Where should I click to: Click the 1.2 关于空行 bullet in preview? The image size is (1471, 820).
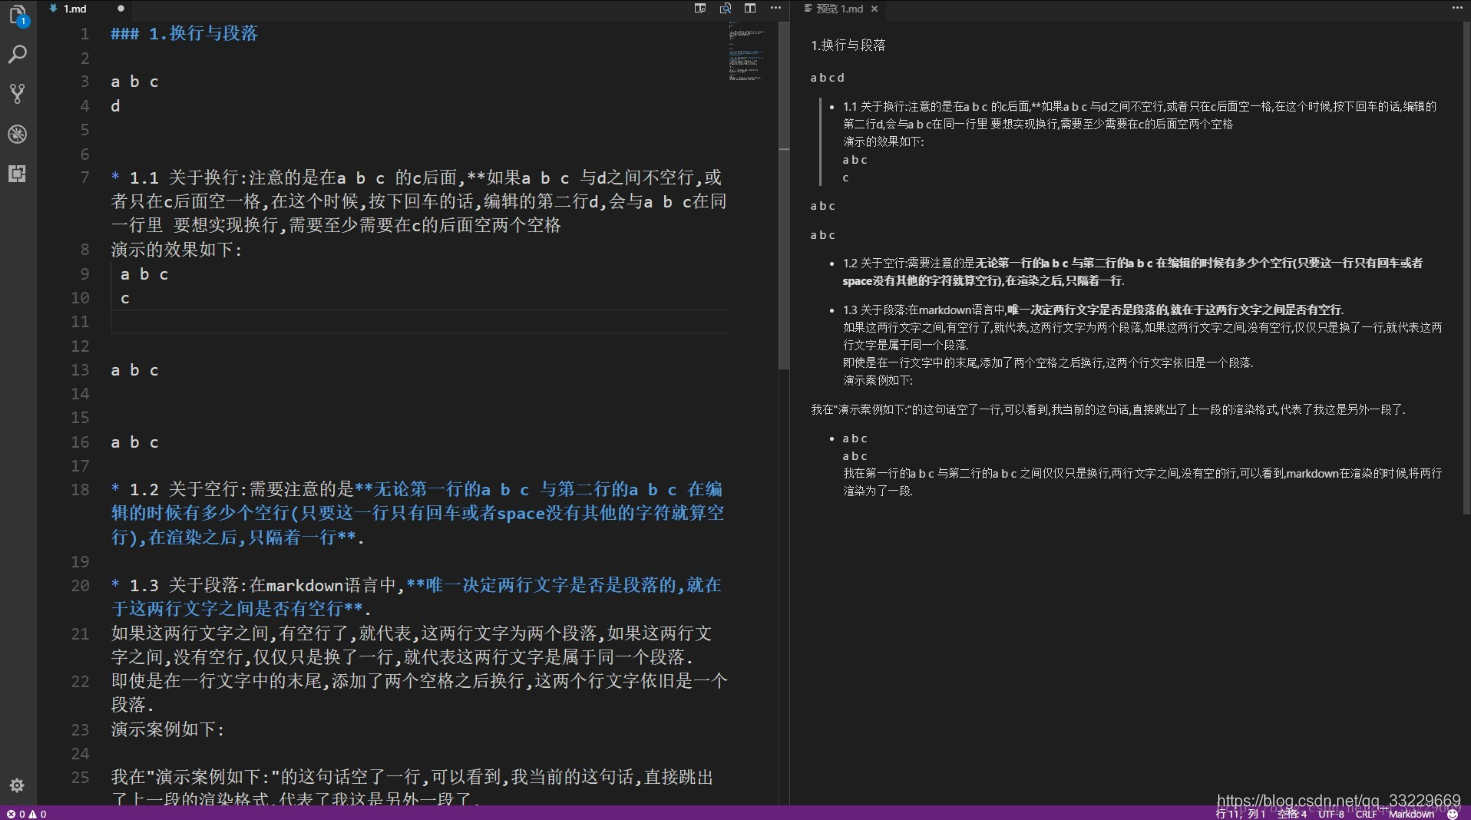1132,272
